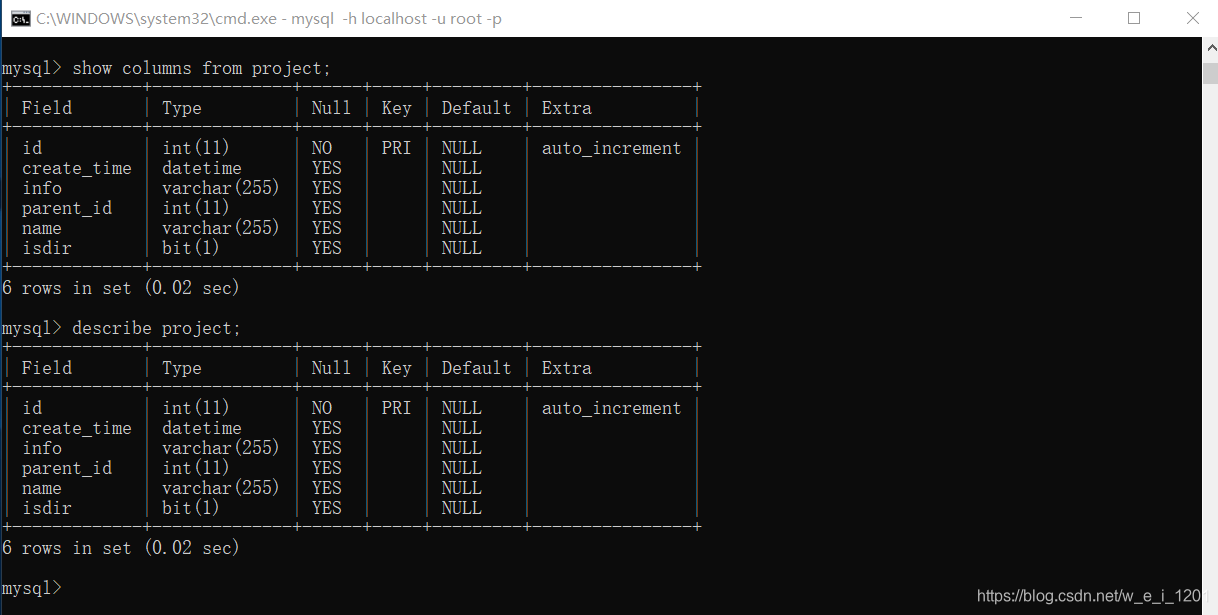Maximize the cmd.exe window
1218x615 pixels.
click(x=1134, y=18)
